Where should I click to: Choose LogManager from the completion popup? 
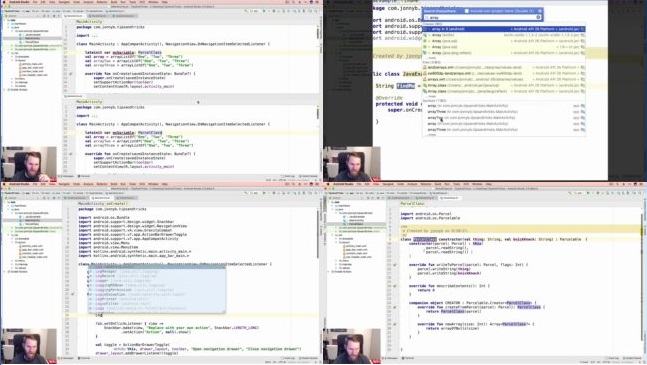click(x=156, y=272)
